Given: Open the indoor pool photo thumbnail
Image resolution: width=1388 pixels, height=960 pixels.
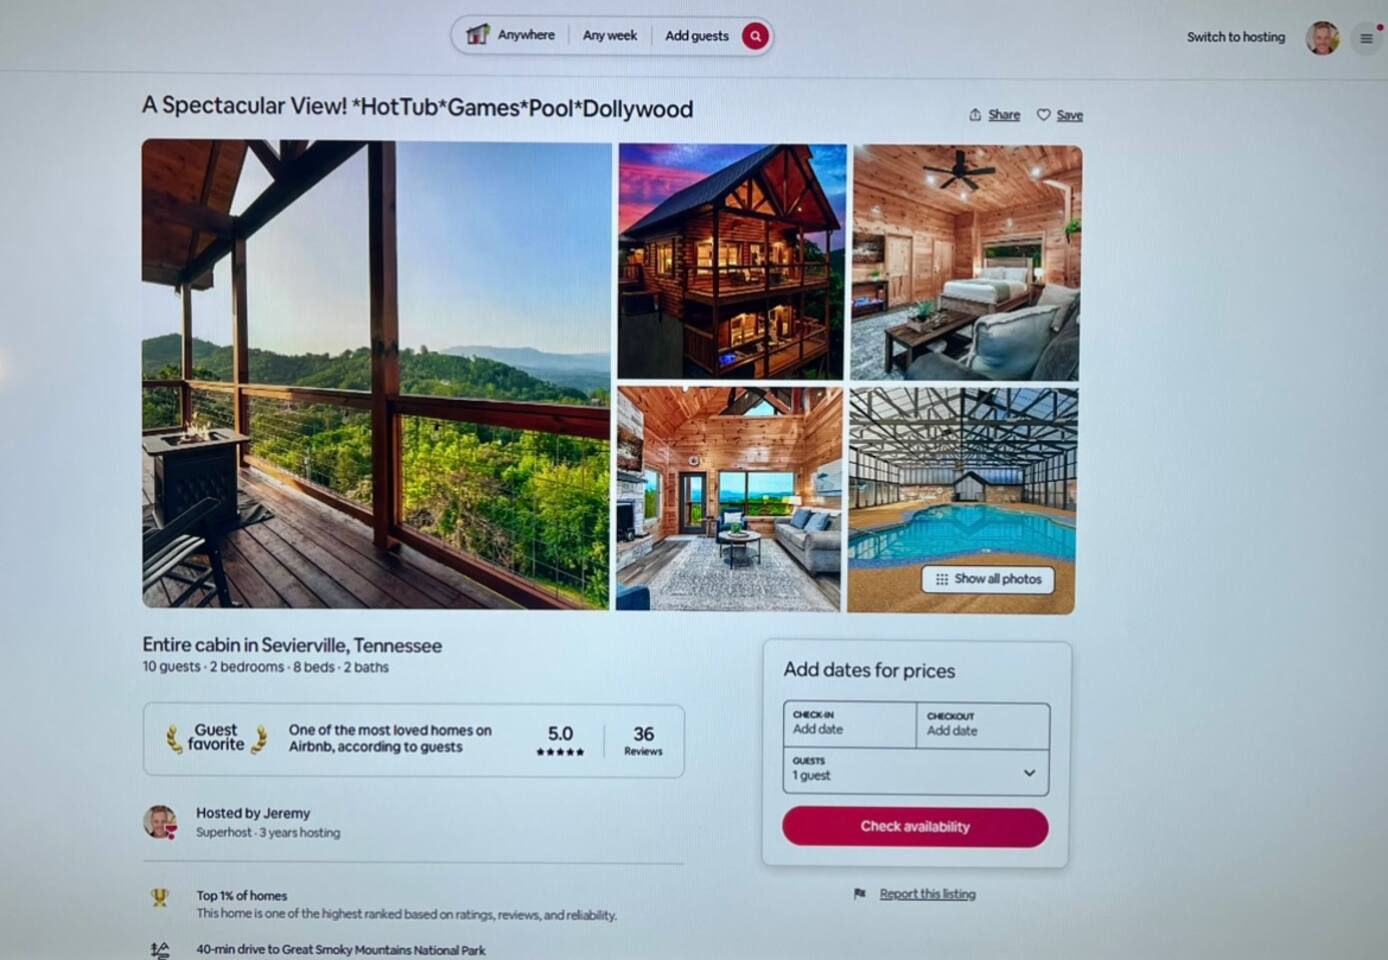Looking at the screenshot, I should [962, 500].
